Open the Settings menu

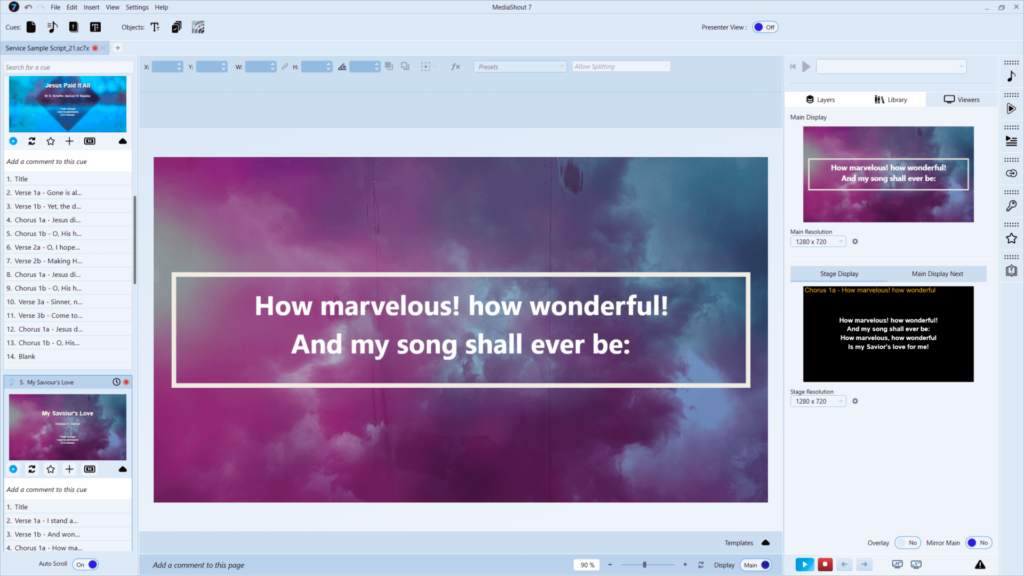point(136,7)
